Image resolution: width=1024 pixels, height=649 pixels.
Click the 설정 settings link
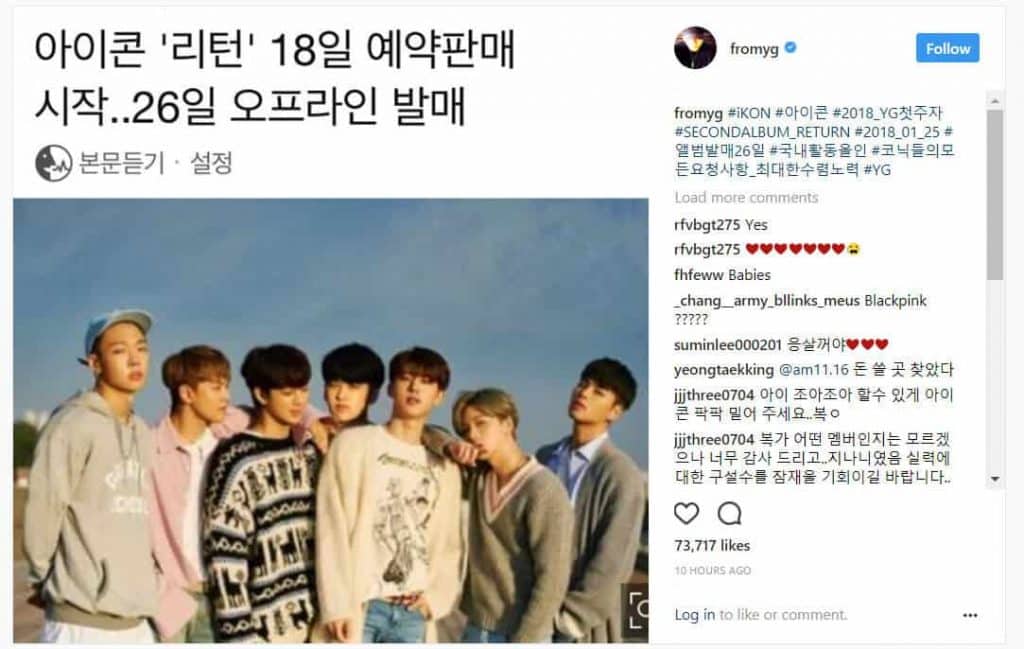pyautogui.click(x=211, y=163)
